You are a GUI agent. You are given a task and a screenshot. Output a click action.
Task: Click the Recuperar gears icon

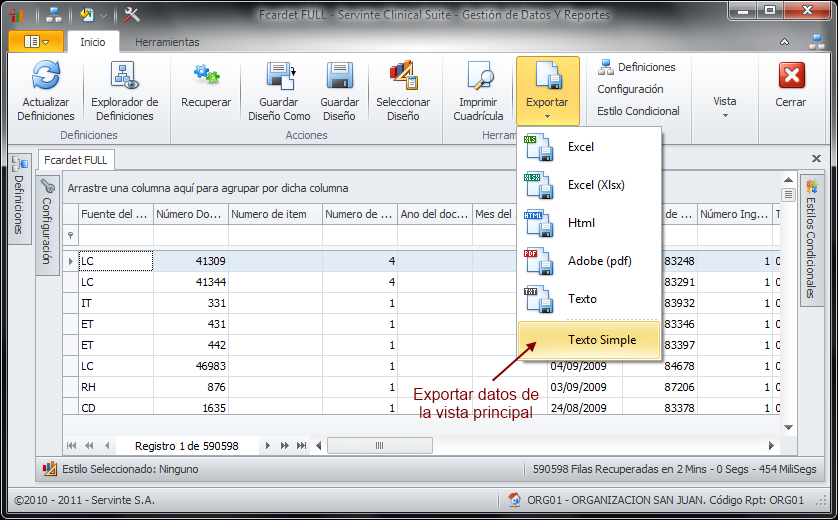coord(206,77)
